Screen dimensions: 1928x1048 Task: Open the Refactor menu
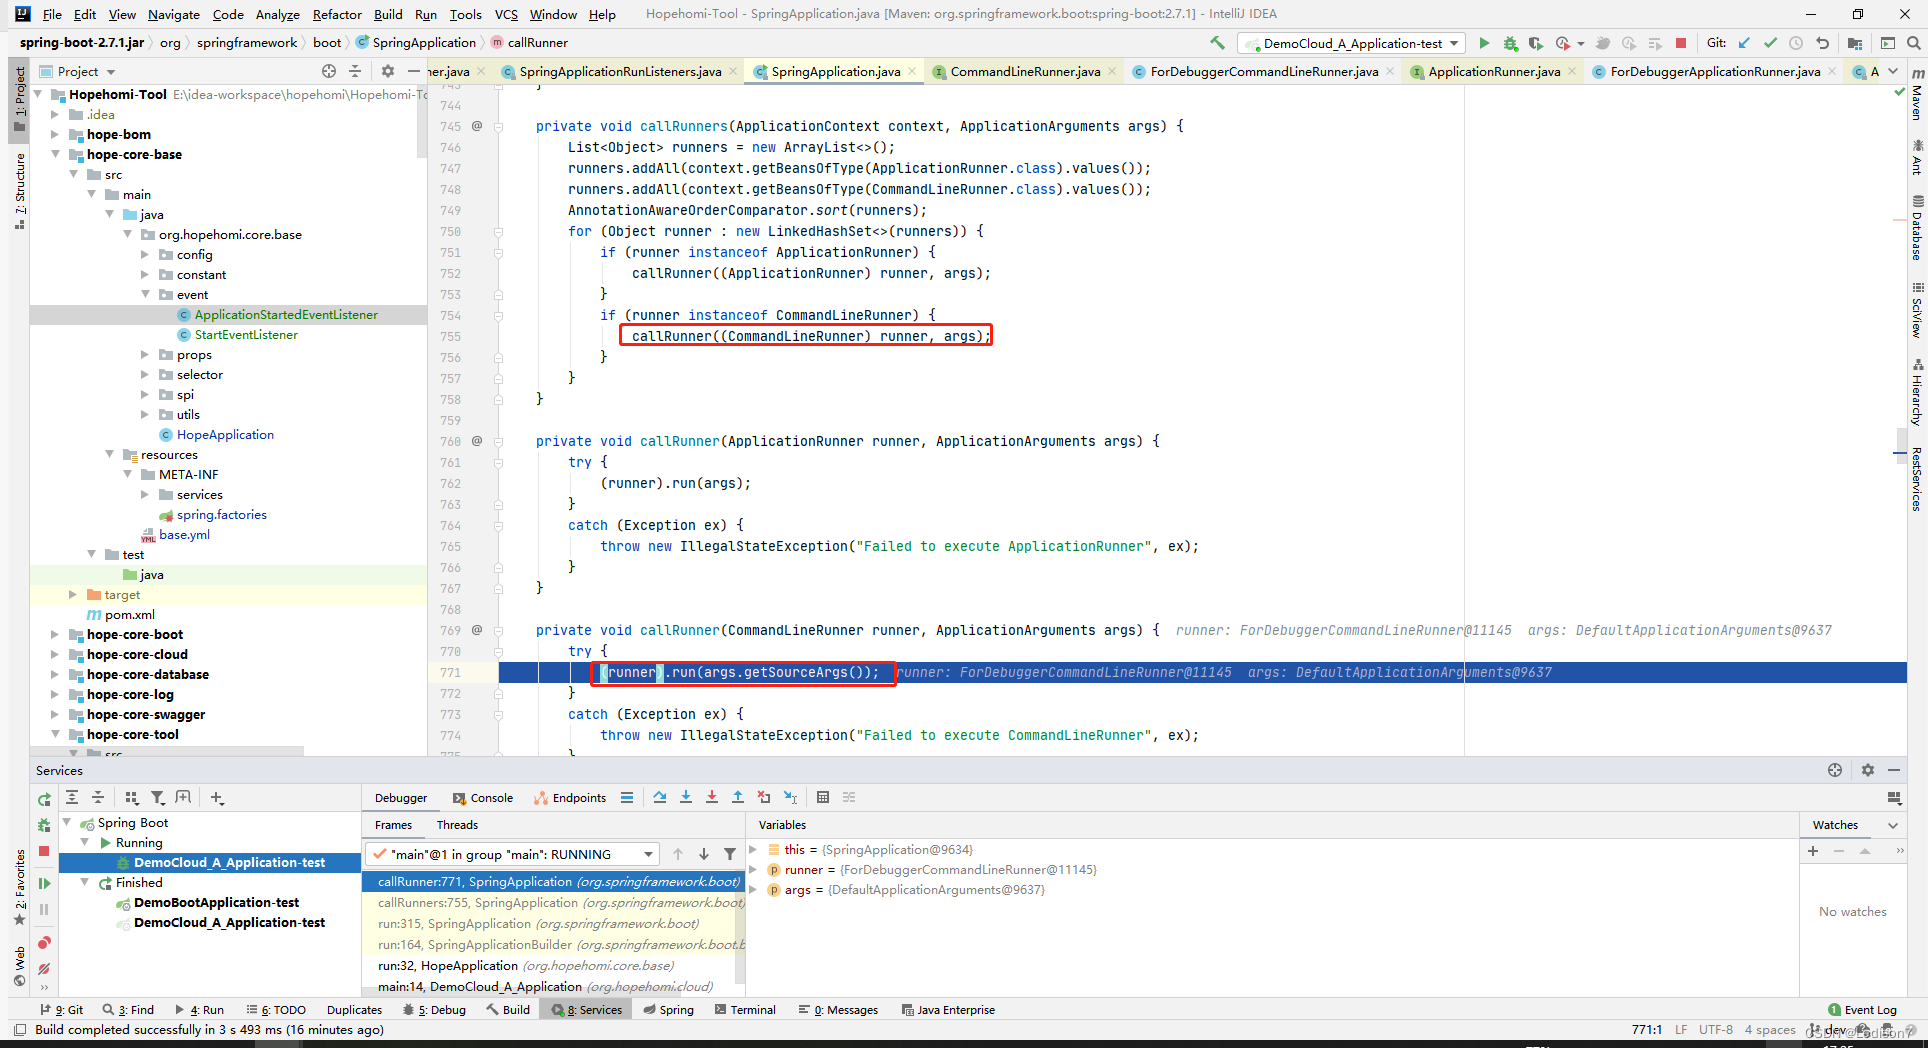[337, 14]
